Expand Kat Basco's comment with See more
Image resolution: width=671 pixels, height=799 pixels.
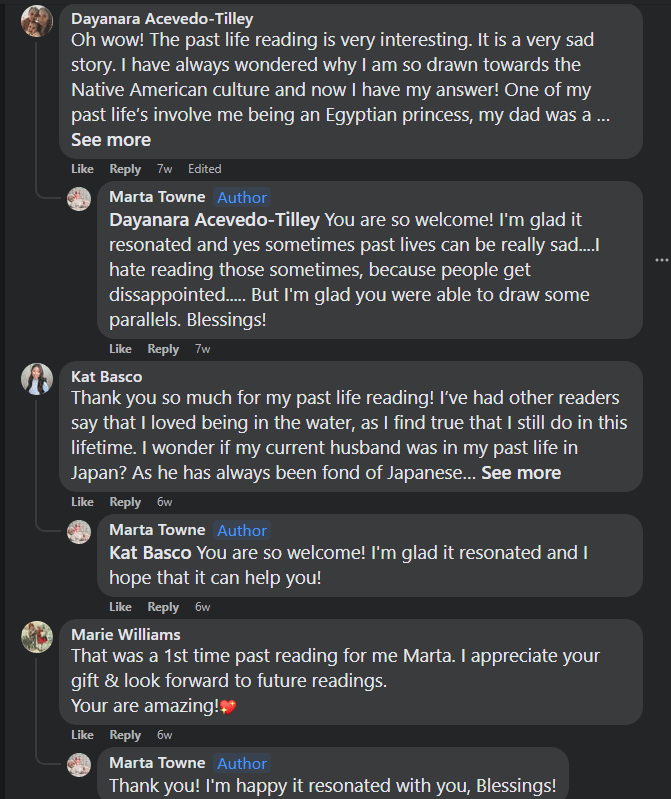pyautogui.click(x=521, y=473)
